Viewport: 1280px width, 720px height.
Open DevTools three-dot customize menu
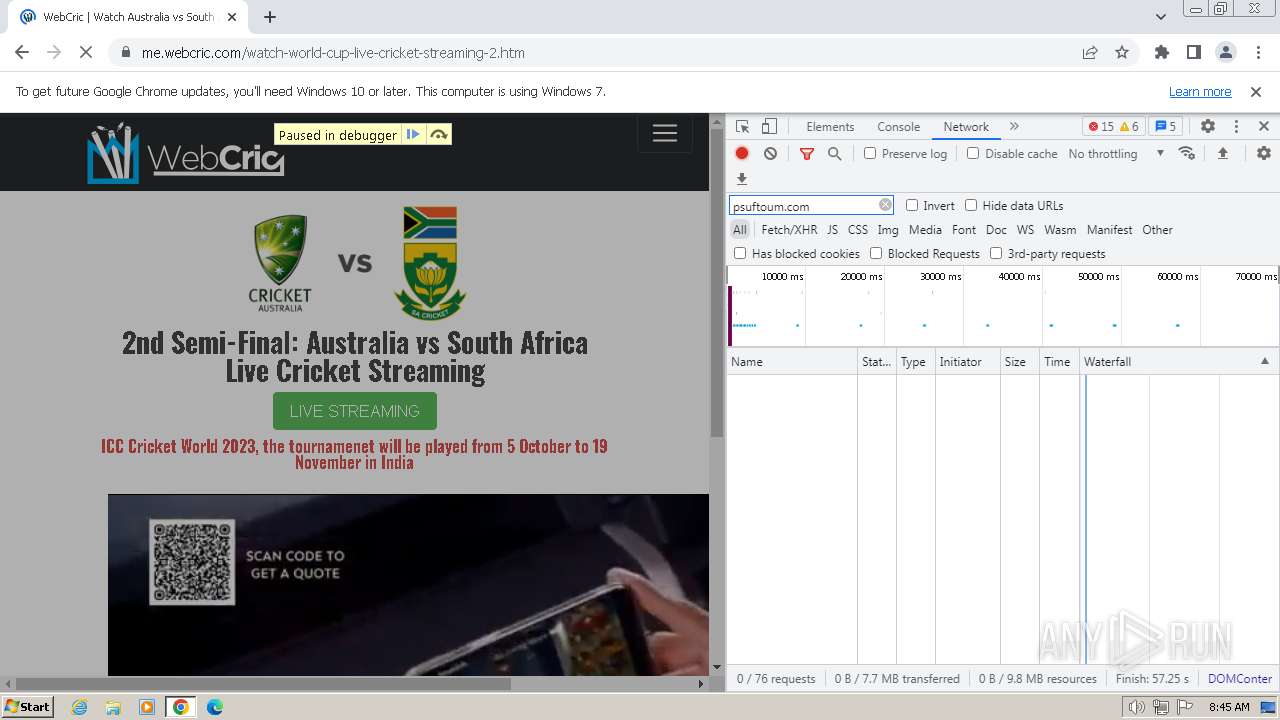coord(1236,127)
